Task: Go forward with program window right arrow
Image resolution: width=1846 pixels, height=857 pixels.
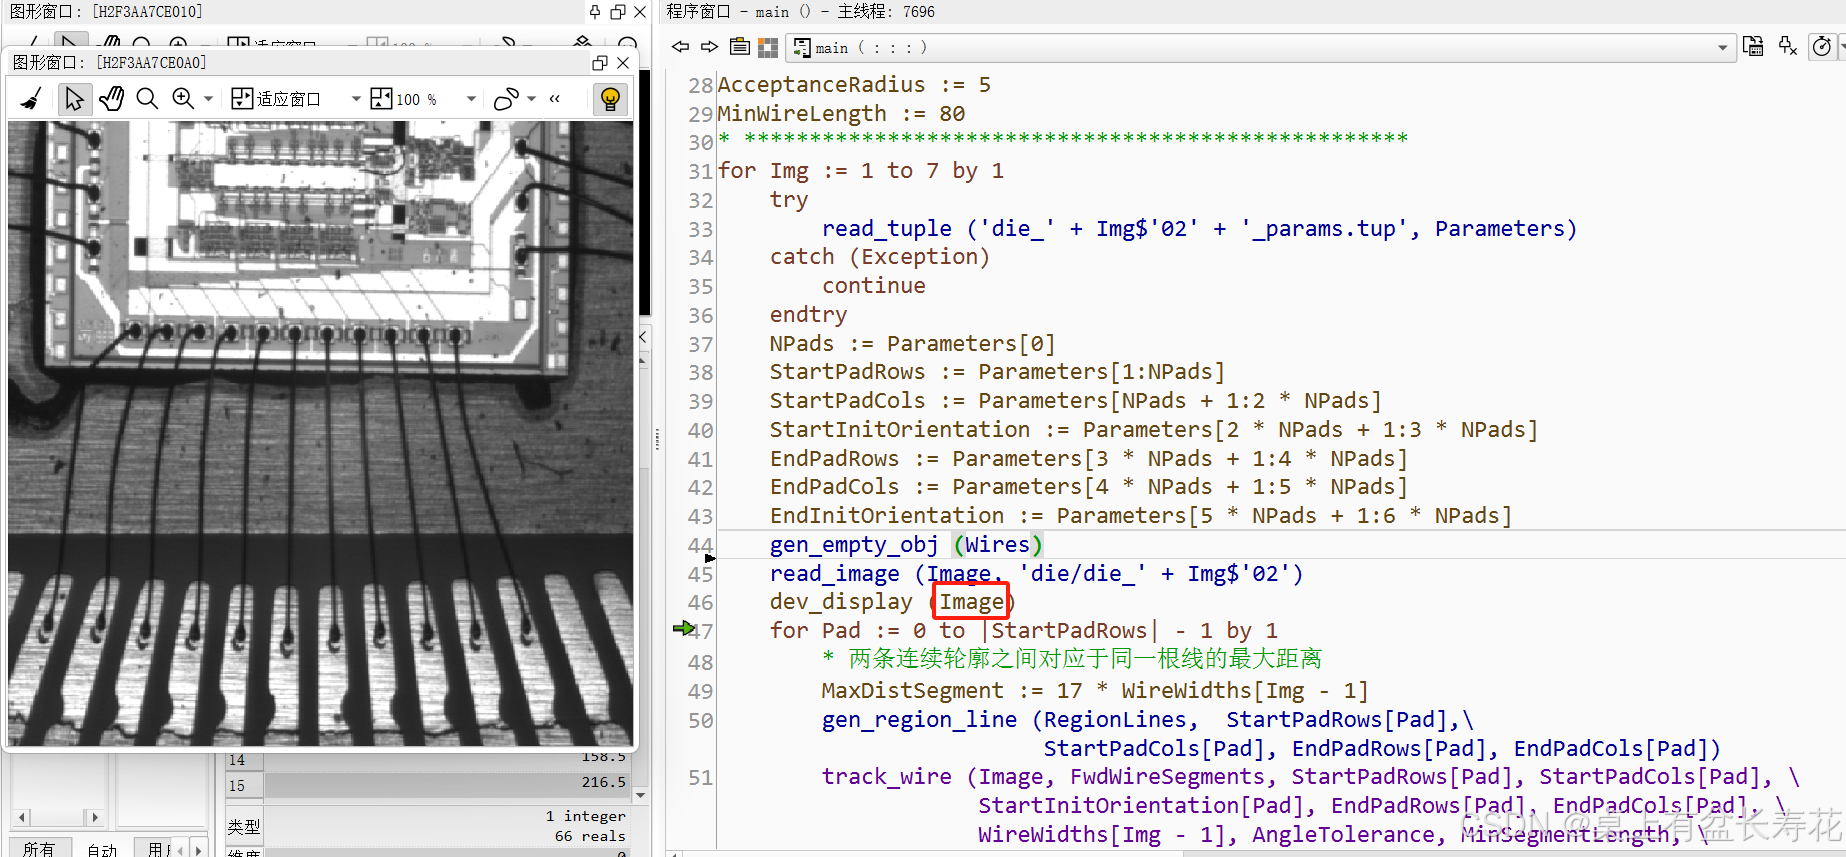Action: click(710, 47)
